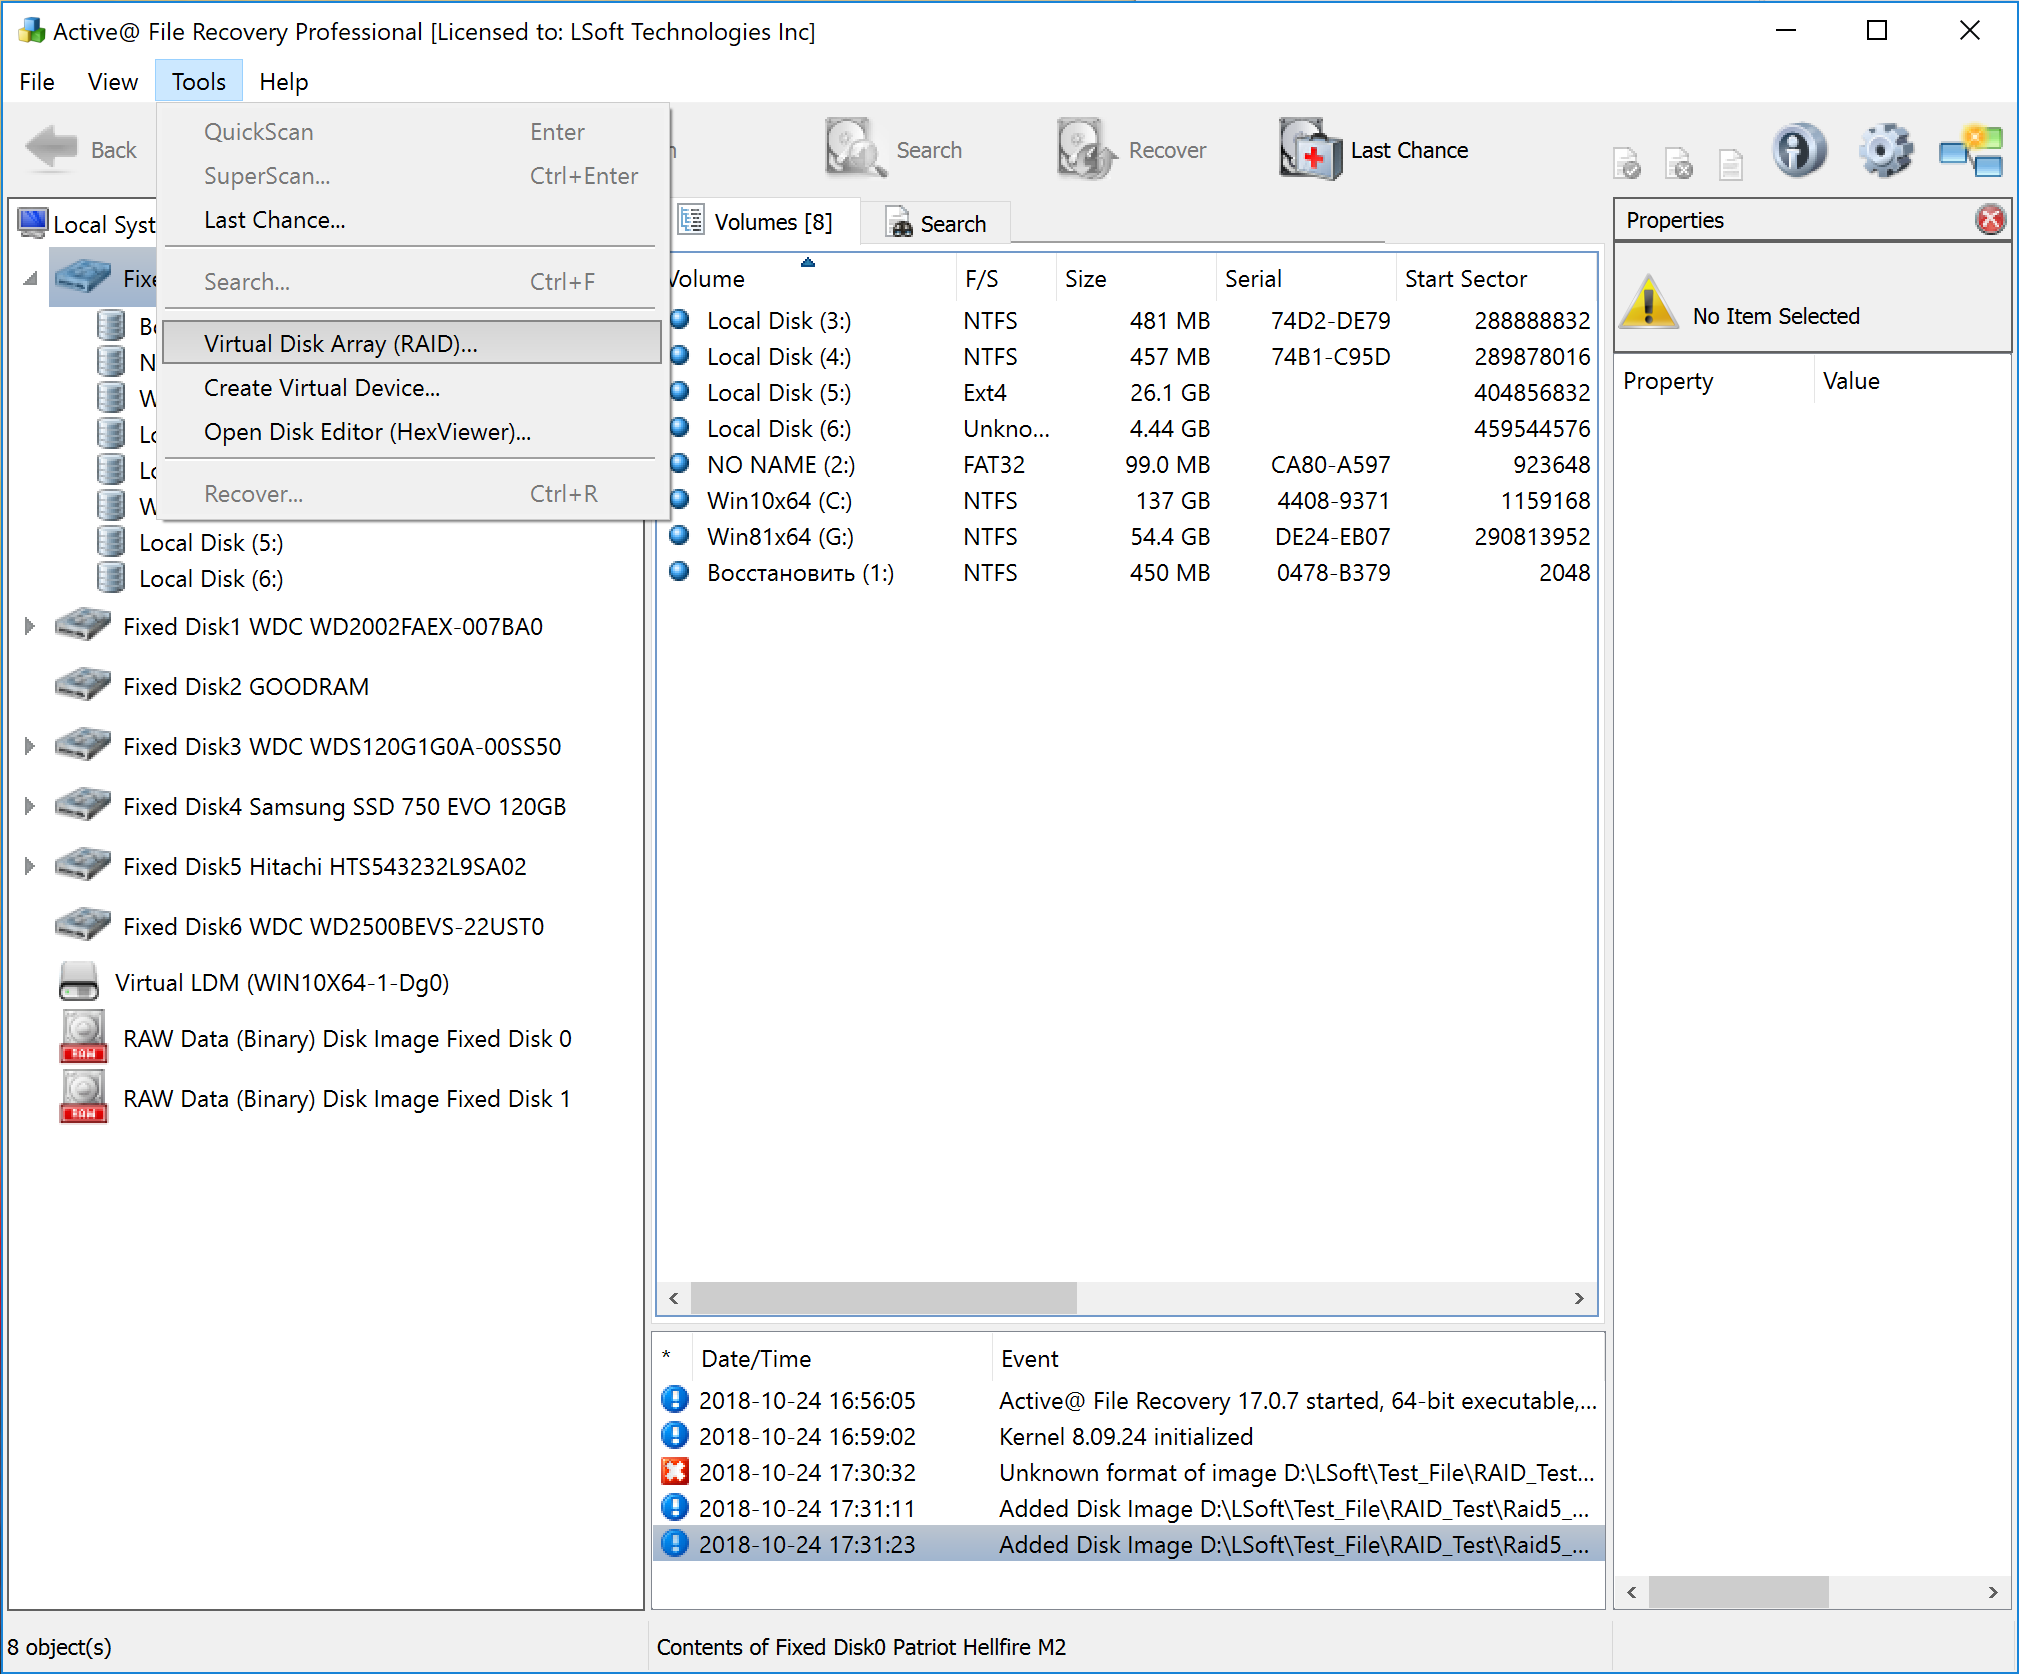Click the Search toolbar magnifier icon
This screenshot has width=2019, height=1674.
(855, 149)
